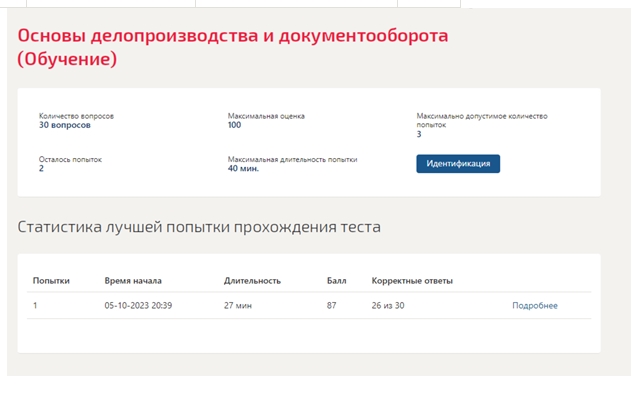
Task: Click the 26 из 30 correct answers cell
Action: pos(388,306)
